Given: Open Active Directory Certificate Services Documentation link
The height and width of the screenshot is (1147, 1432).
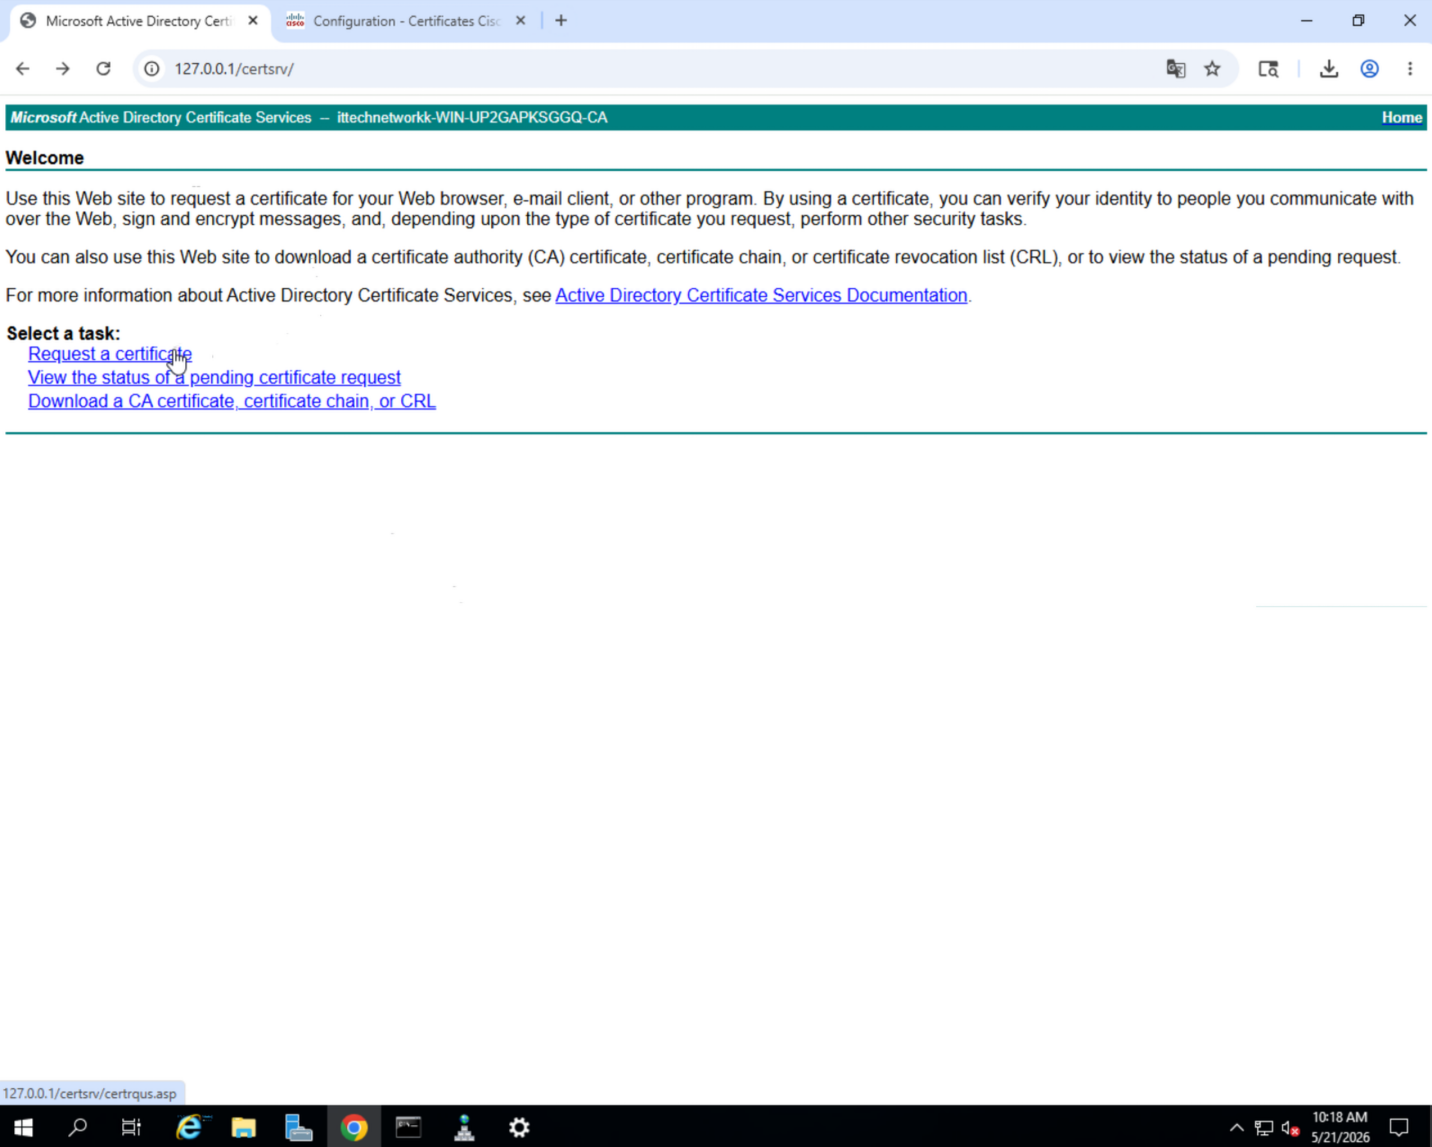Looking at the screenshot, I should coord(761,296).
